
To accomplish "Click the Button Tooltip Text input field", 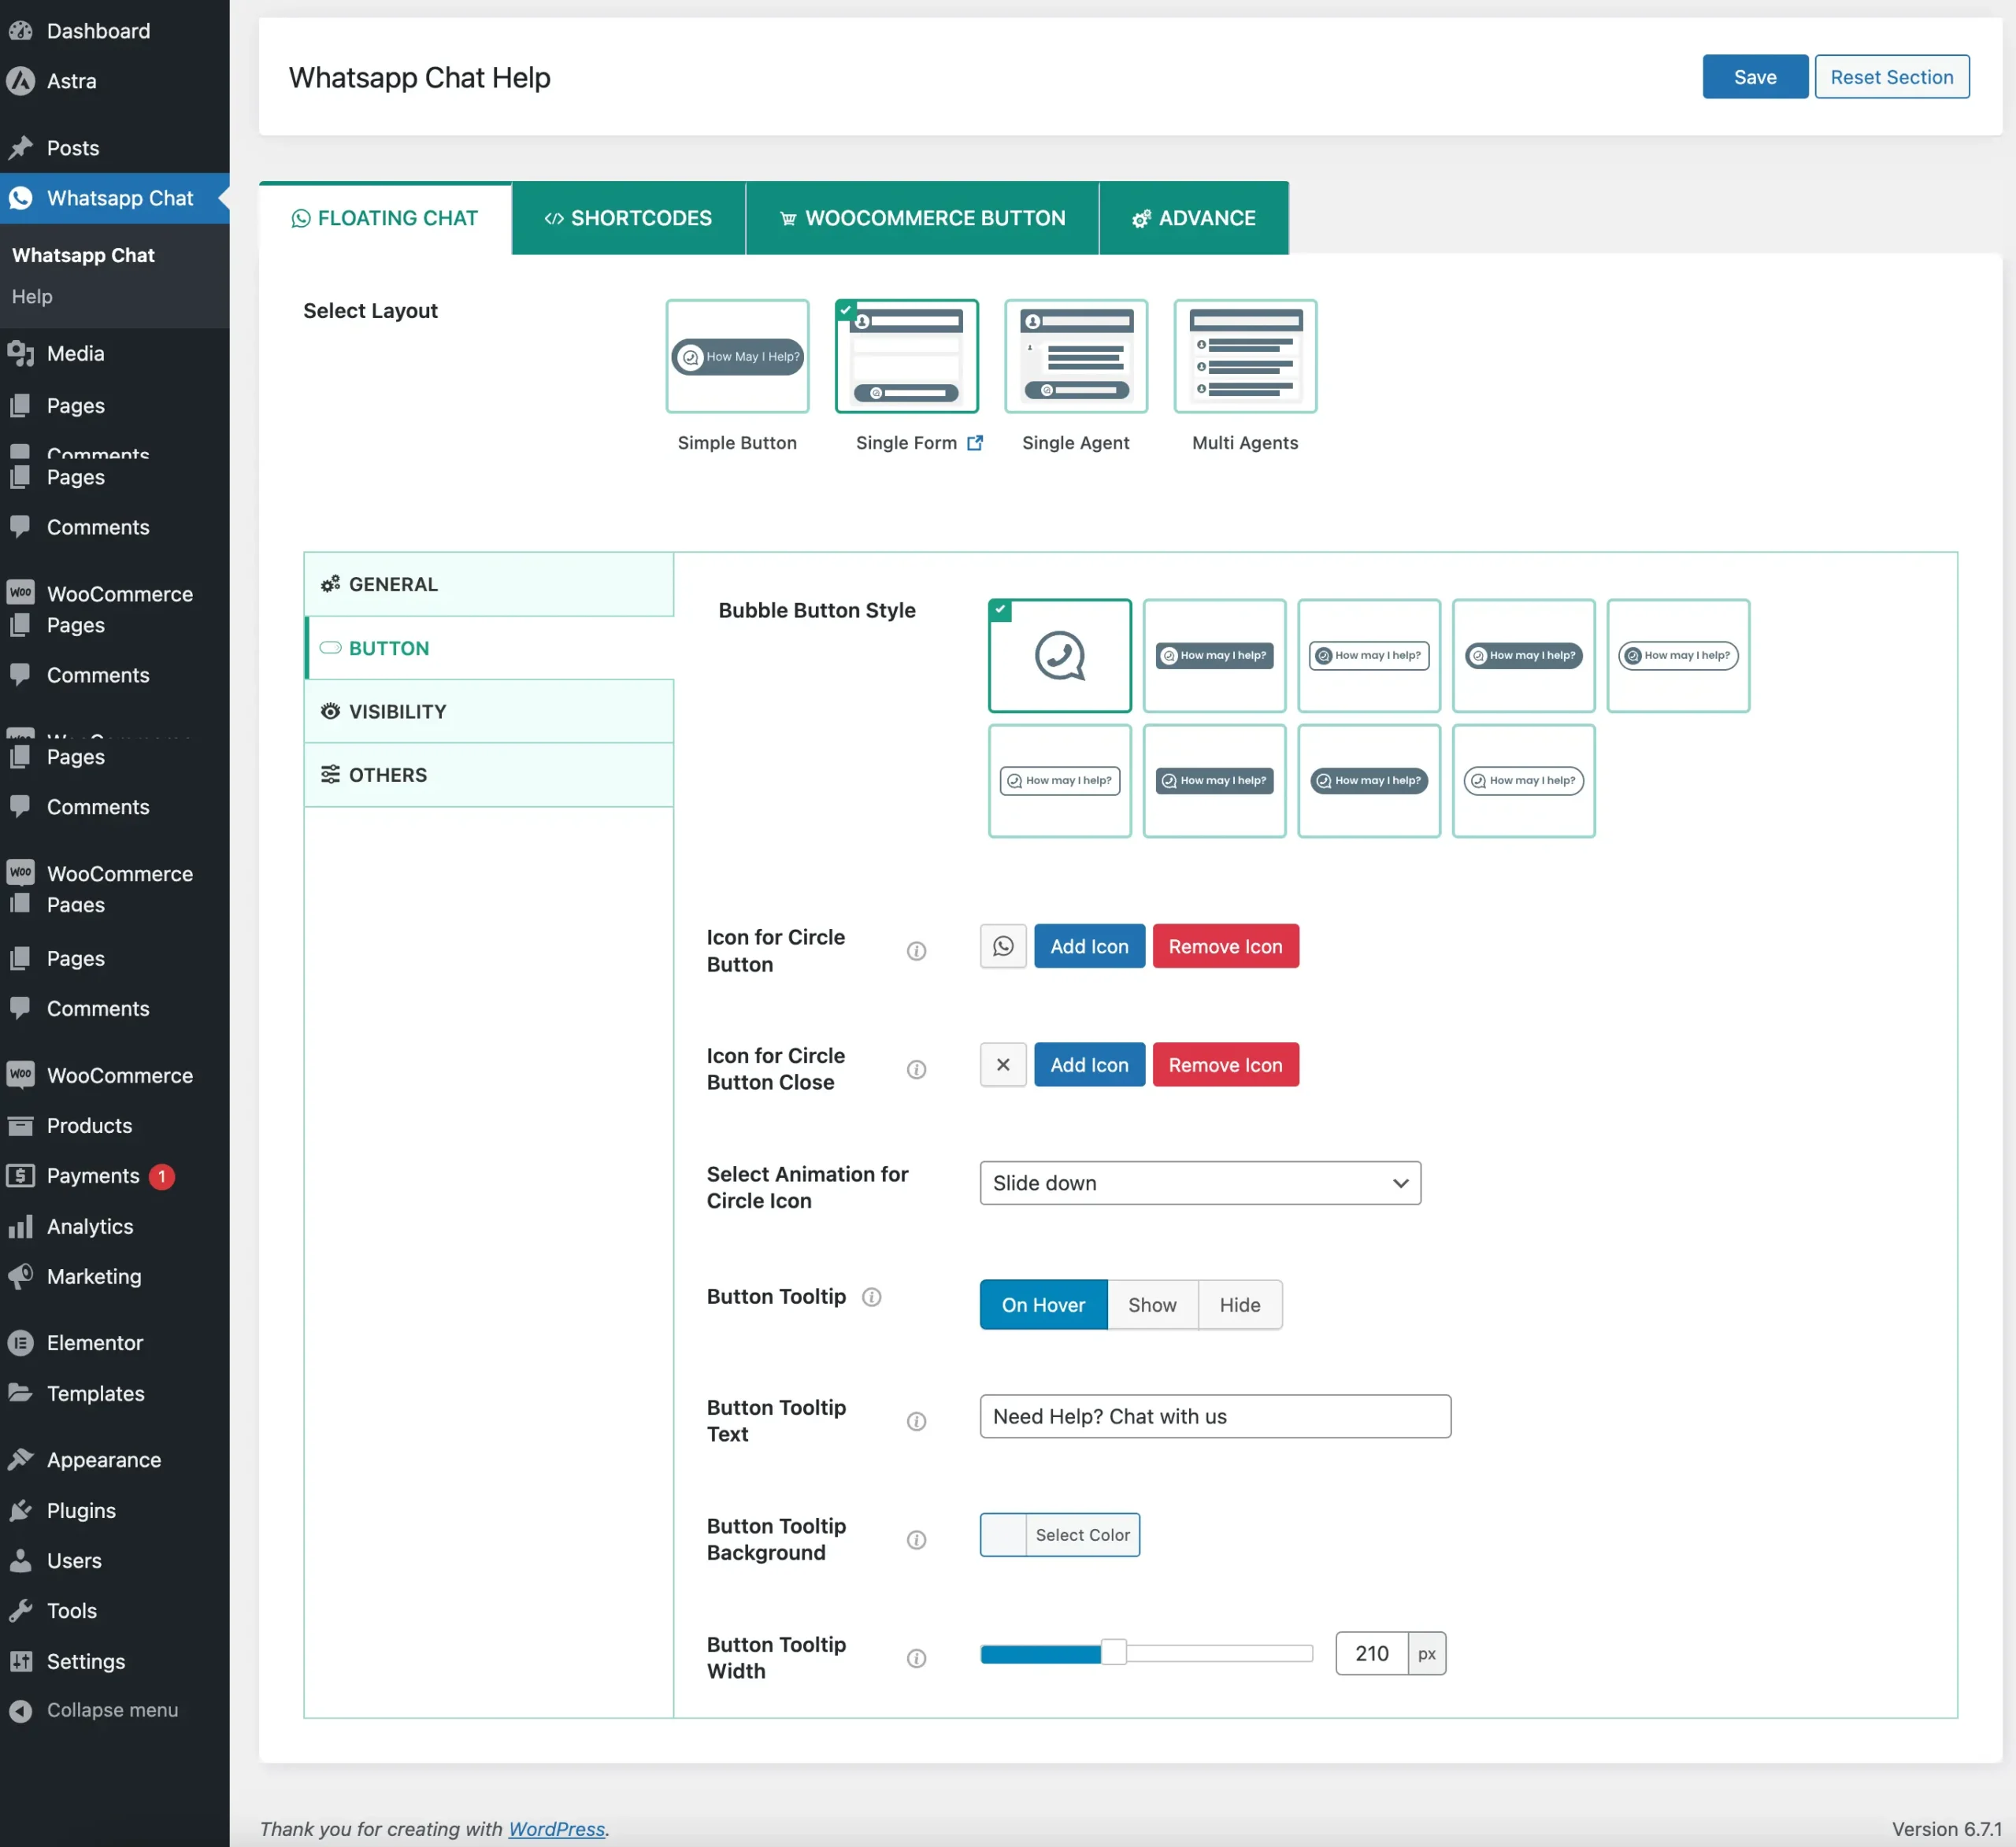I will tap(1215, 1416).
